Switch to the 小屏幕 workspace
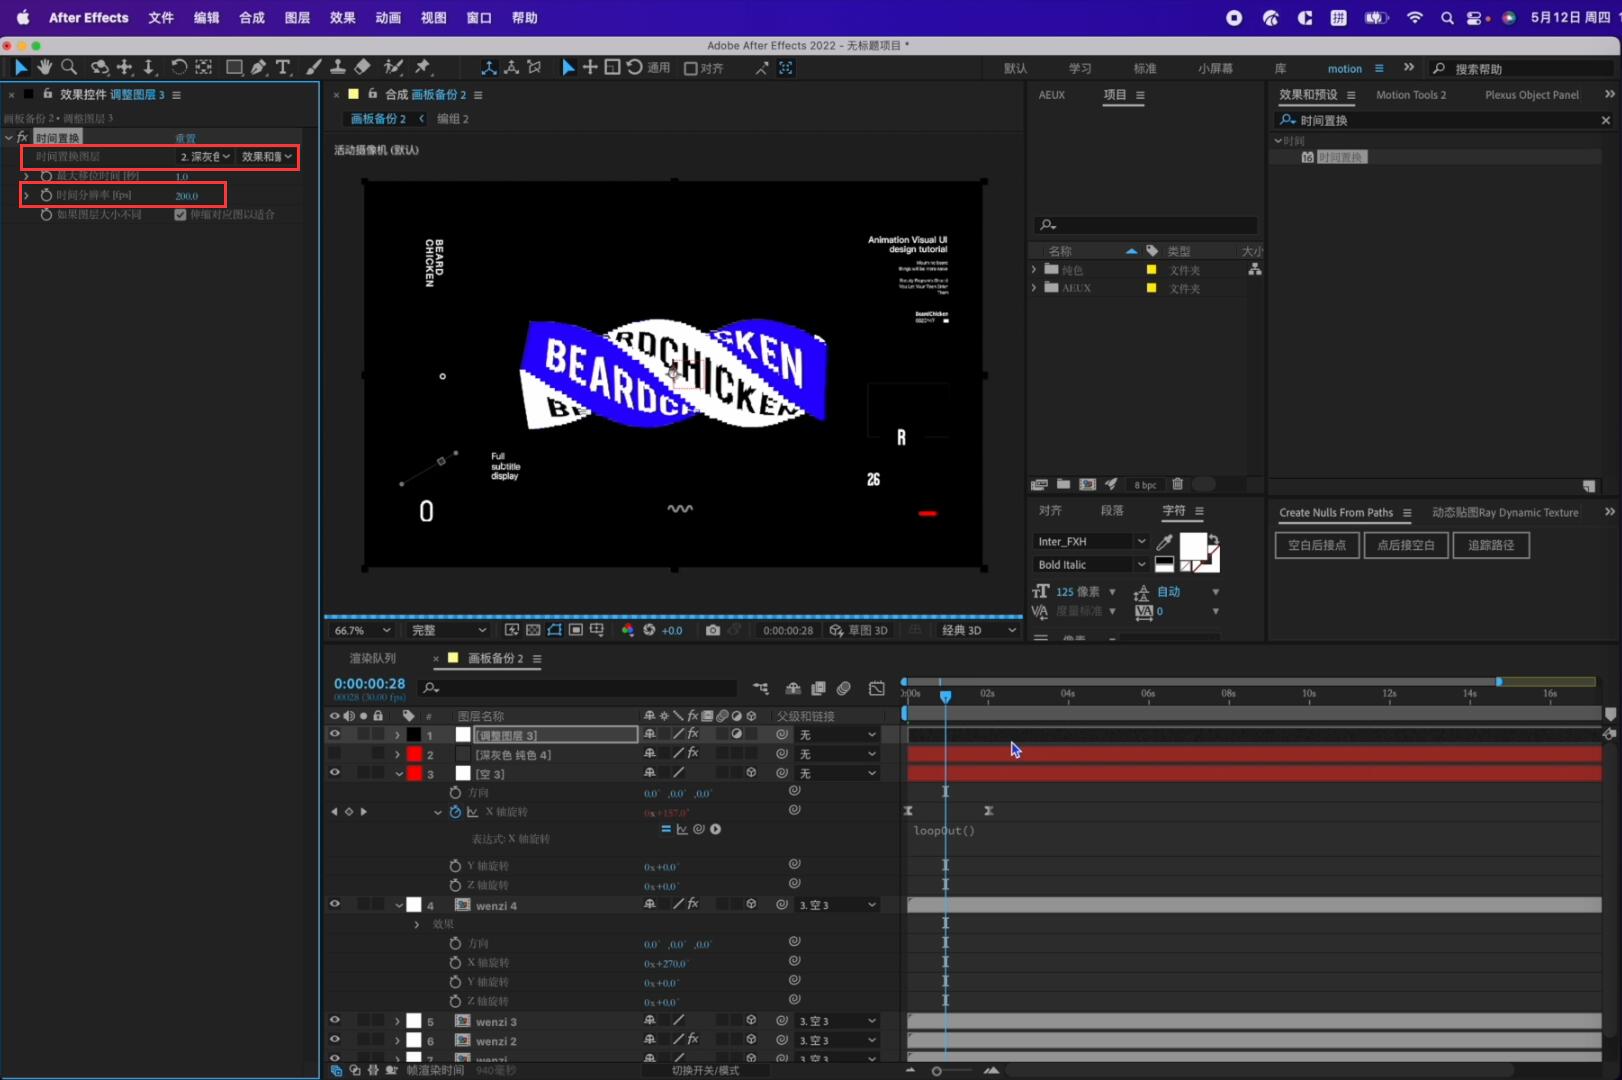The height and width of the screenshot is (1080, 1622). tap(1215, 69)
